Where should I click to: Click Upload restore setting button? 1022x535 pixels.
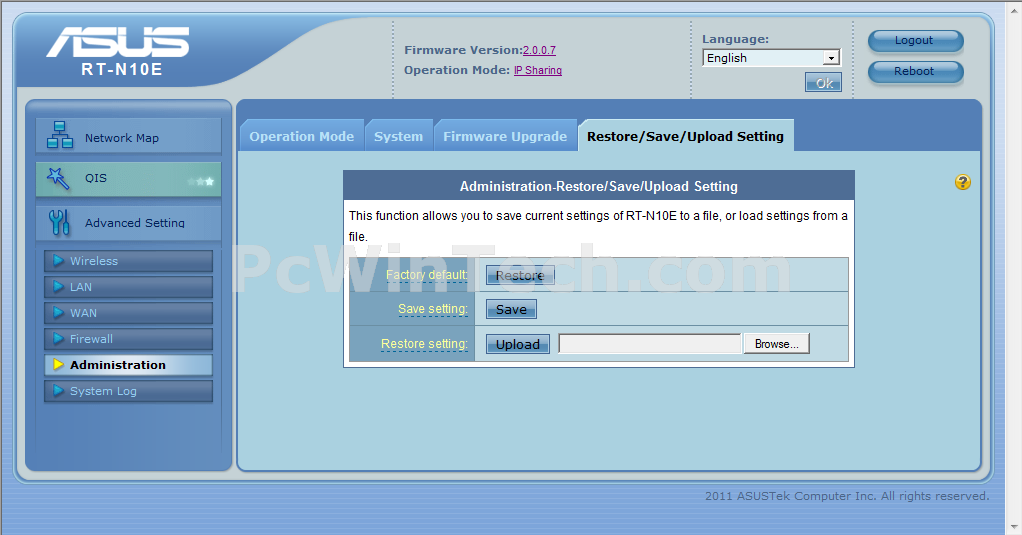[518, 344]
